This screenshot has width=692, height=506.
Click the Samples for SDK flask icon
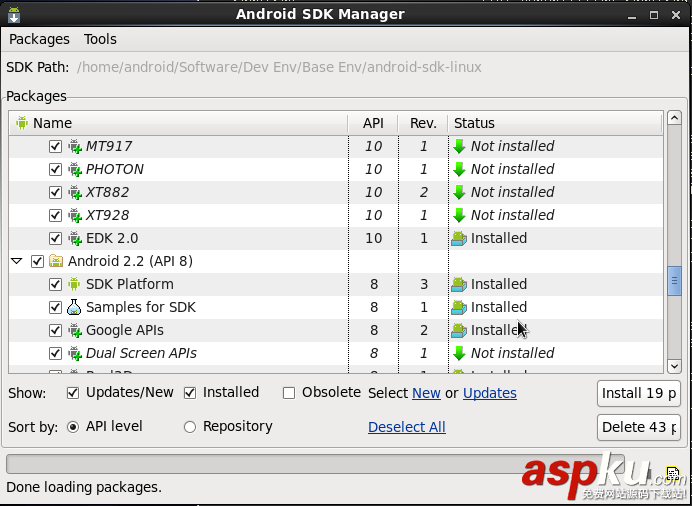click(74, 307)
